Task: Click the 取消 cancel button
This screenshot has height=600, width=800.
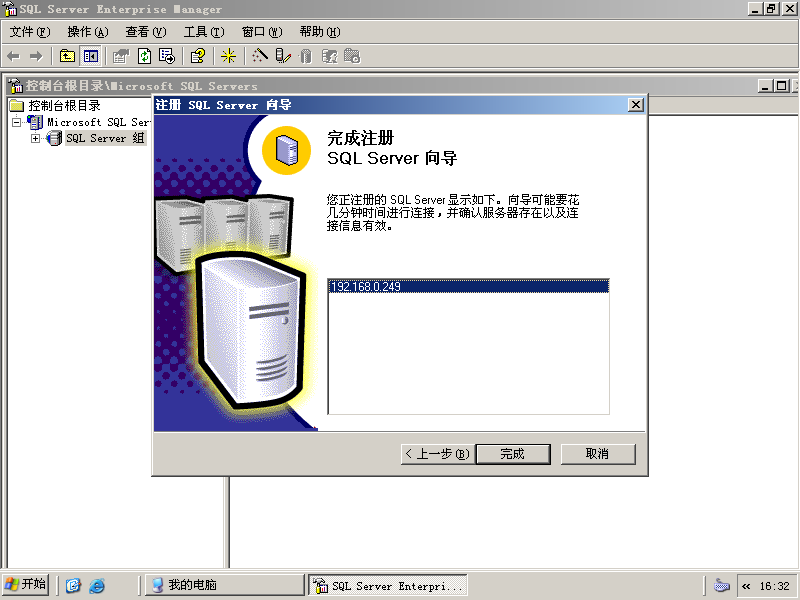Action: point(598,454)
